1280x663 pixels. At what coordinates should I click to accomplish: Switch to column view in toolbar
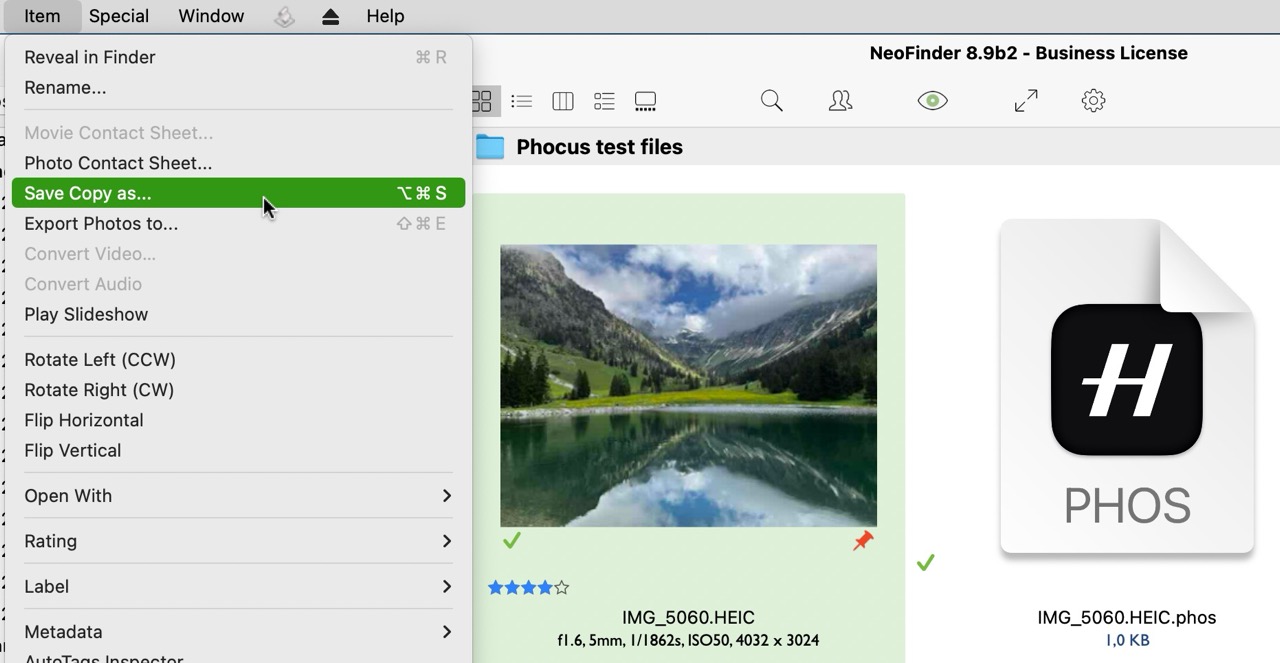pyautogui.click(x=563, y=101)
